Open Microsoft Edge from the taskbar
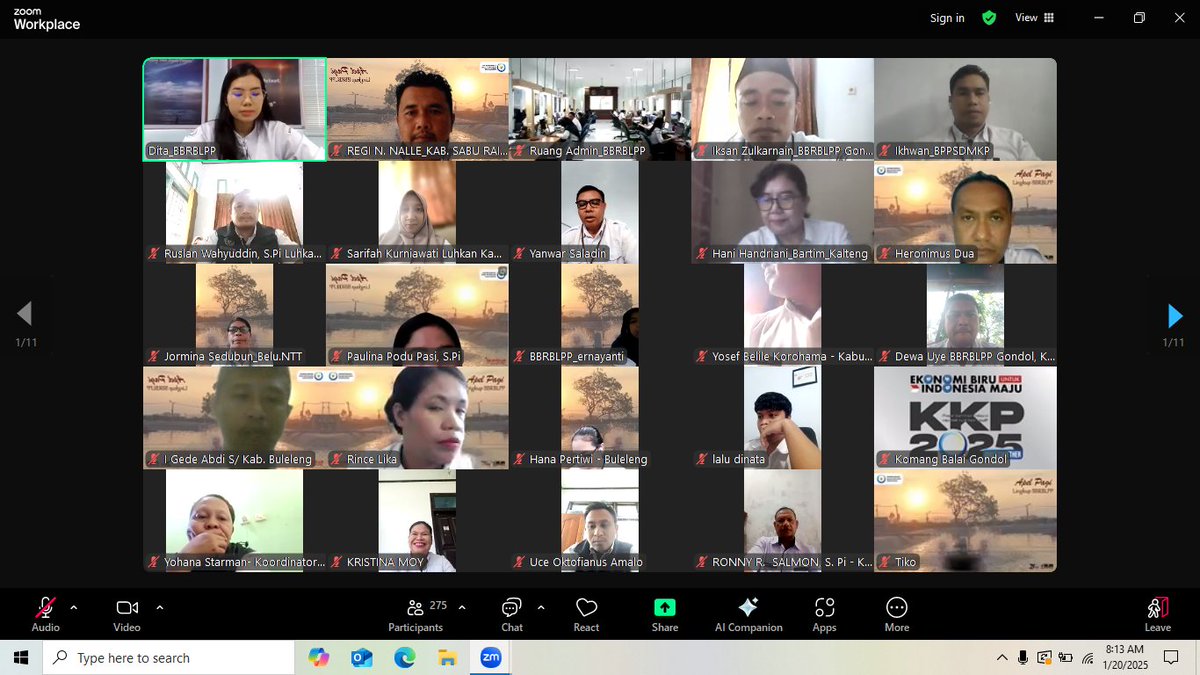 coord(404,657)
